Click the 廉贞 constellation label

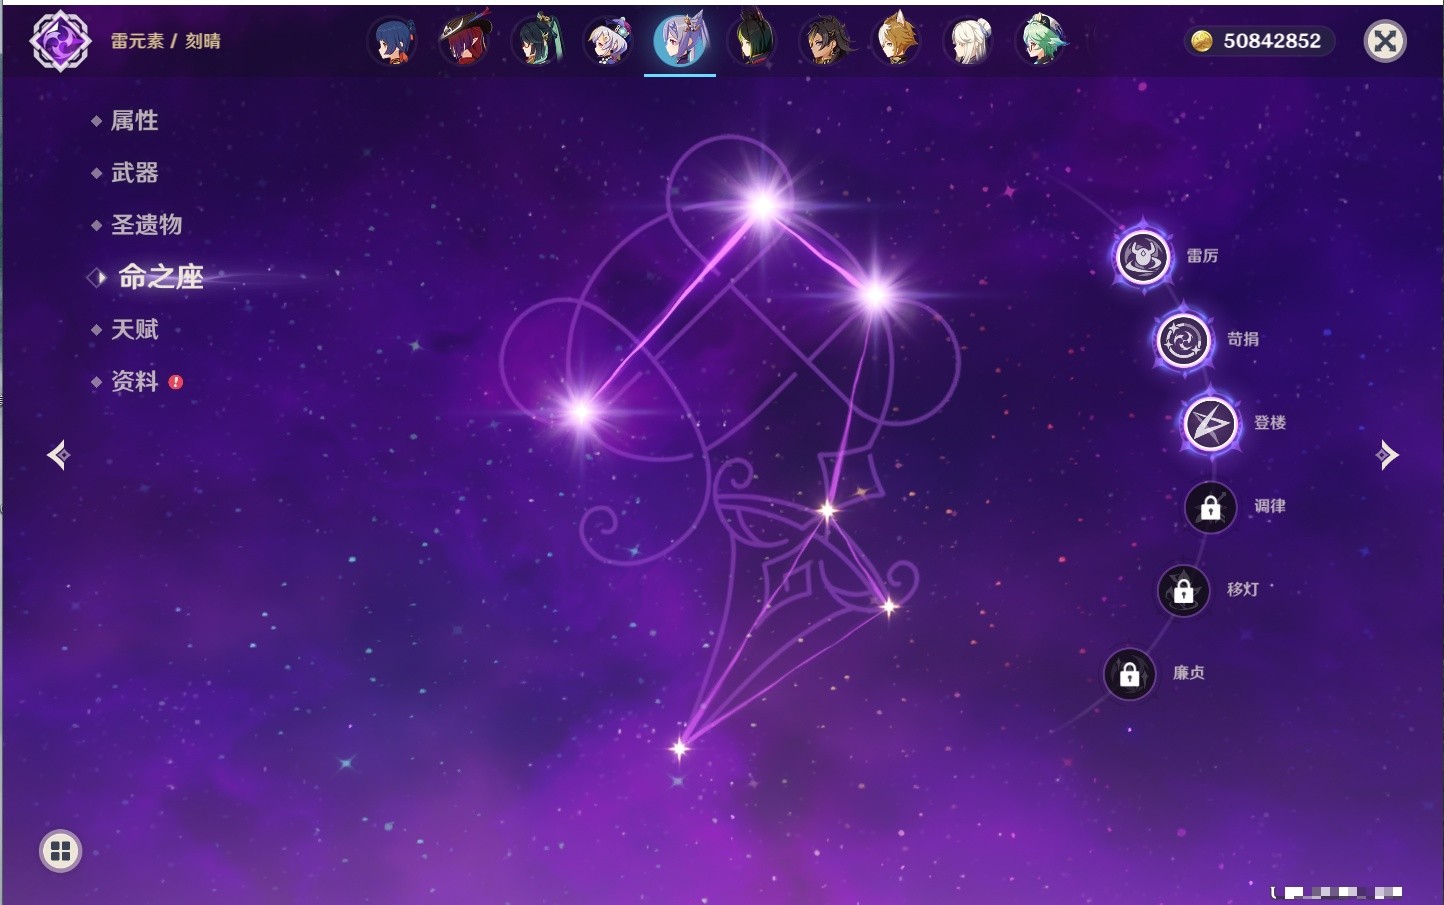coord(1189,673)
